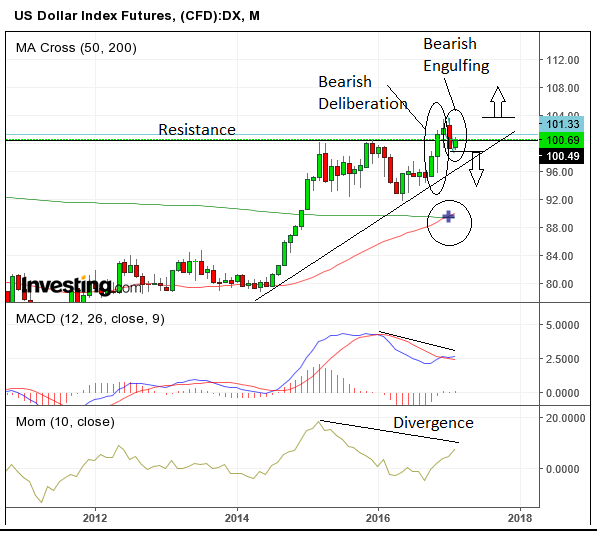The image size is (605, 551).
Task: Click the 2016 label on time axis
Action: point(379,518)
